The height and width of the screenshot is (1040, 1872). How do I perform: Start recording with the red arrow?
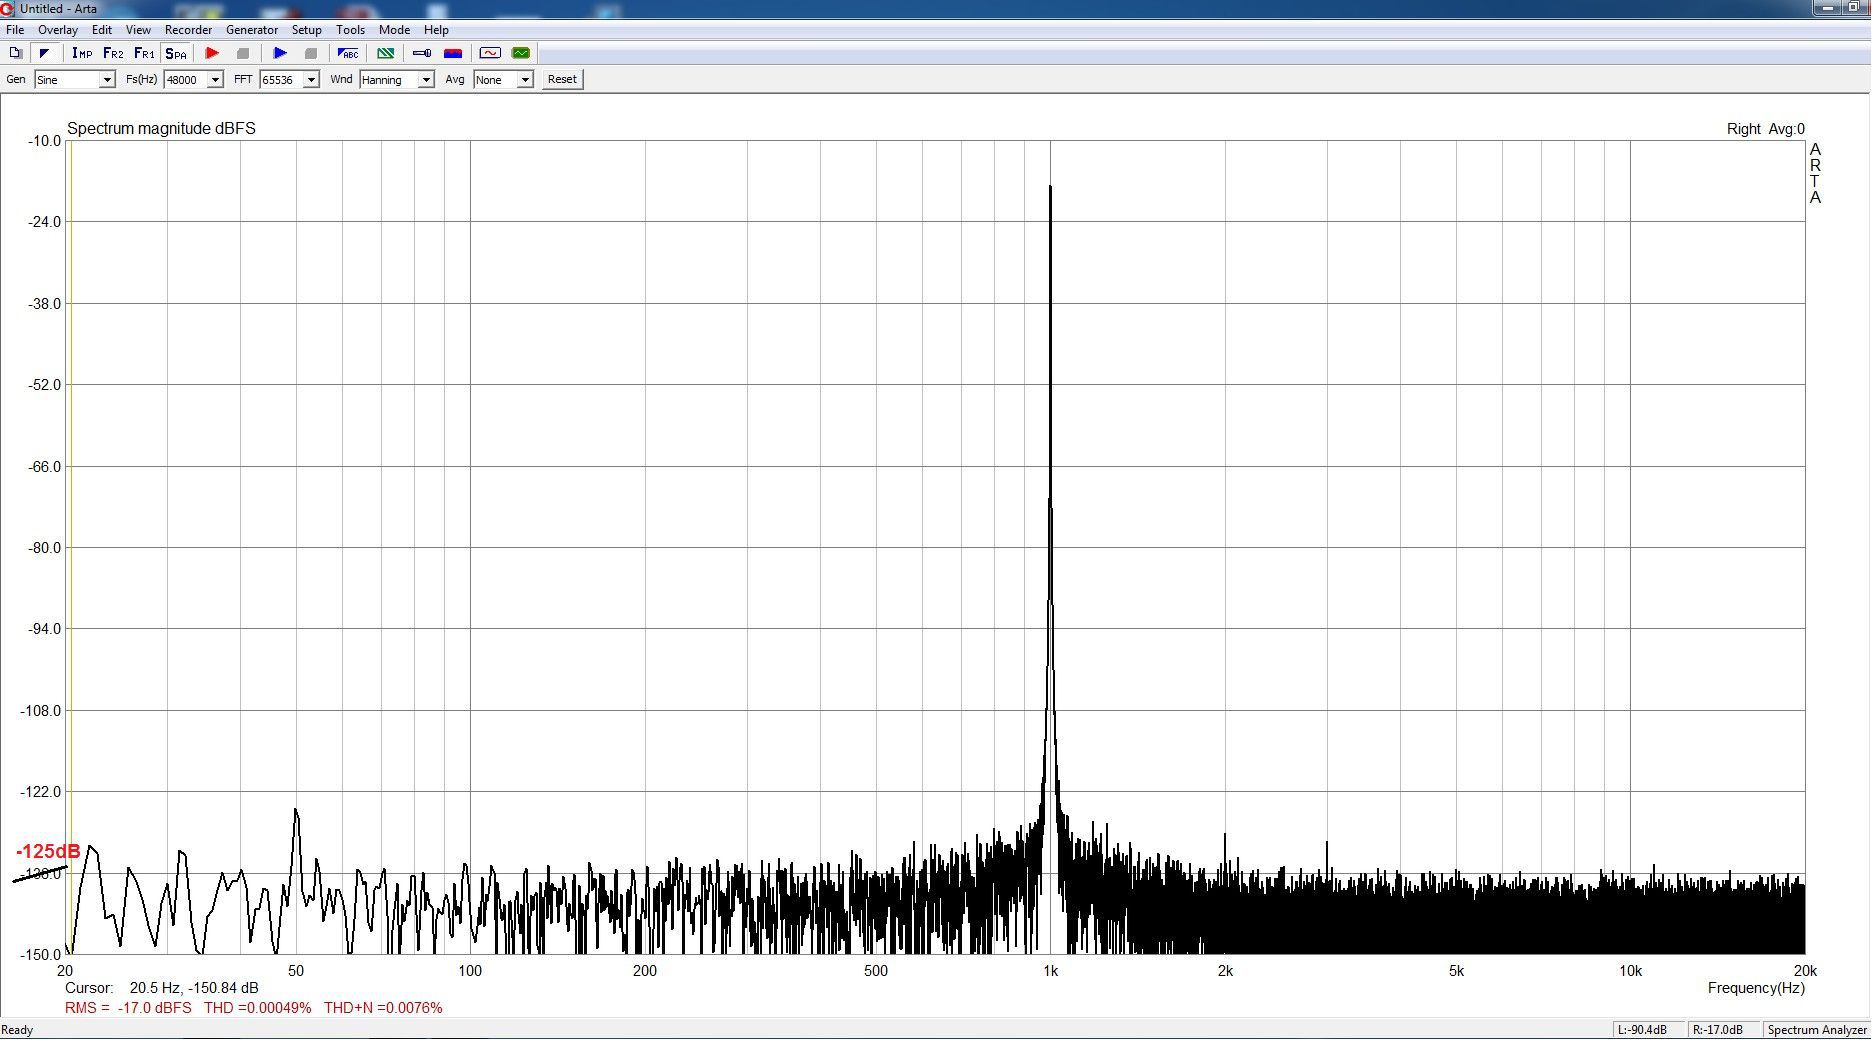click(x=212, y=53)
